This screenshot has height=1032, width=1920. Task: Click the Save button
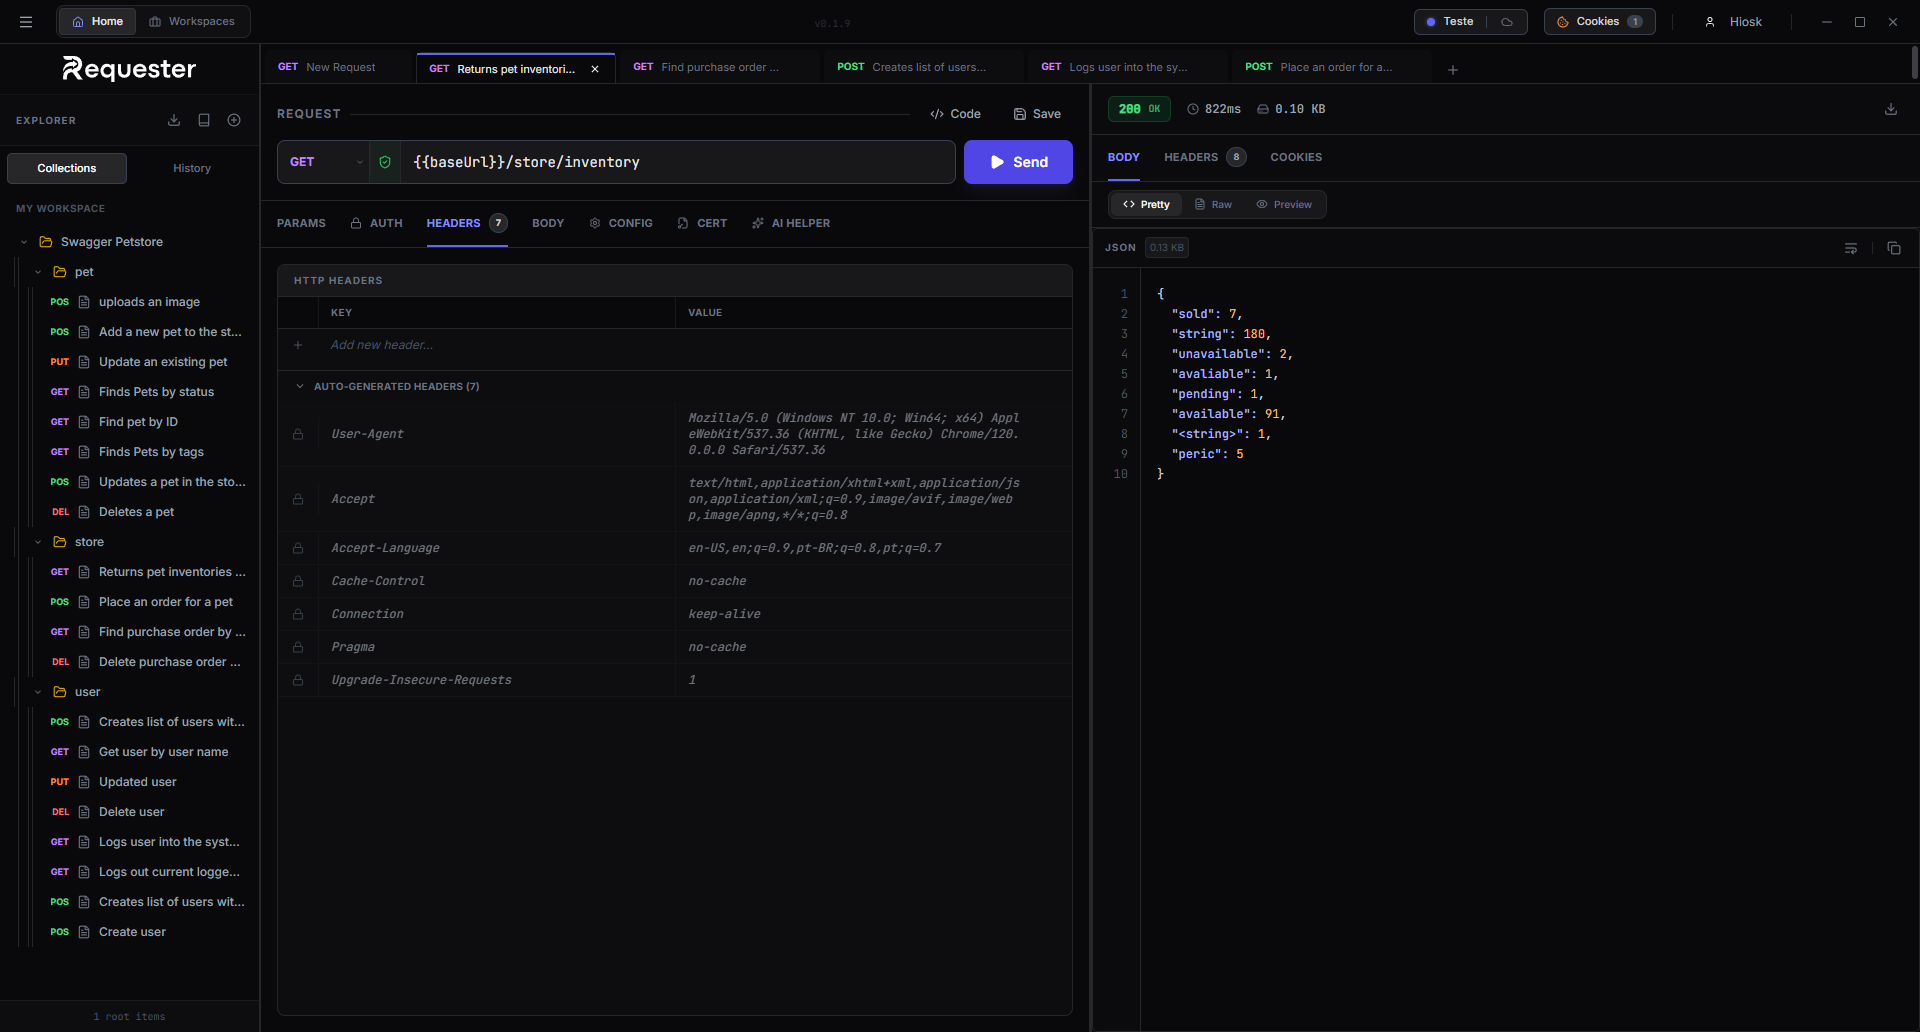(1037, 114)
